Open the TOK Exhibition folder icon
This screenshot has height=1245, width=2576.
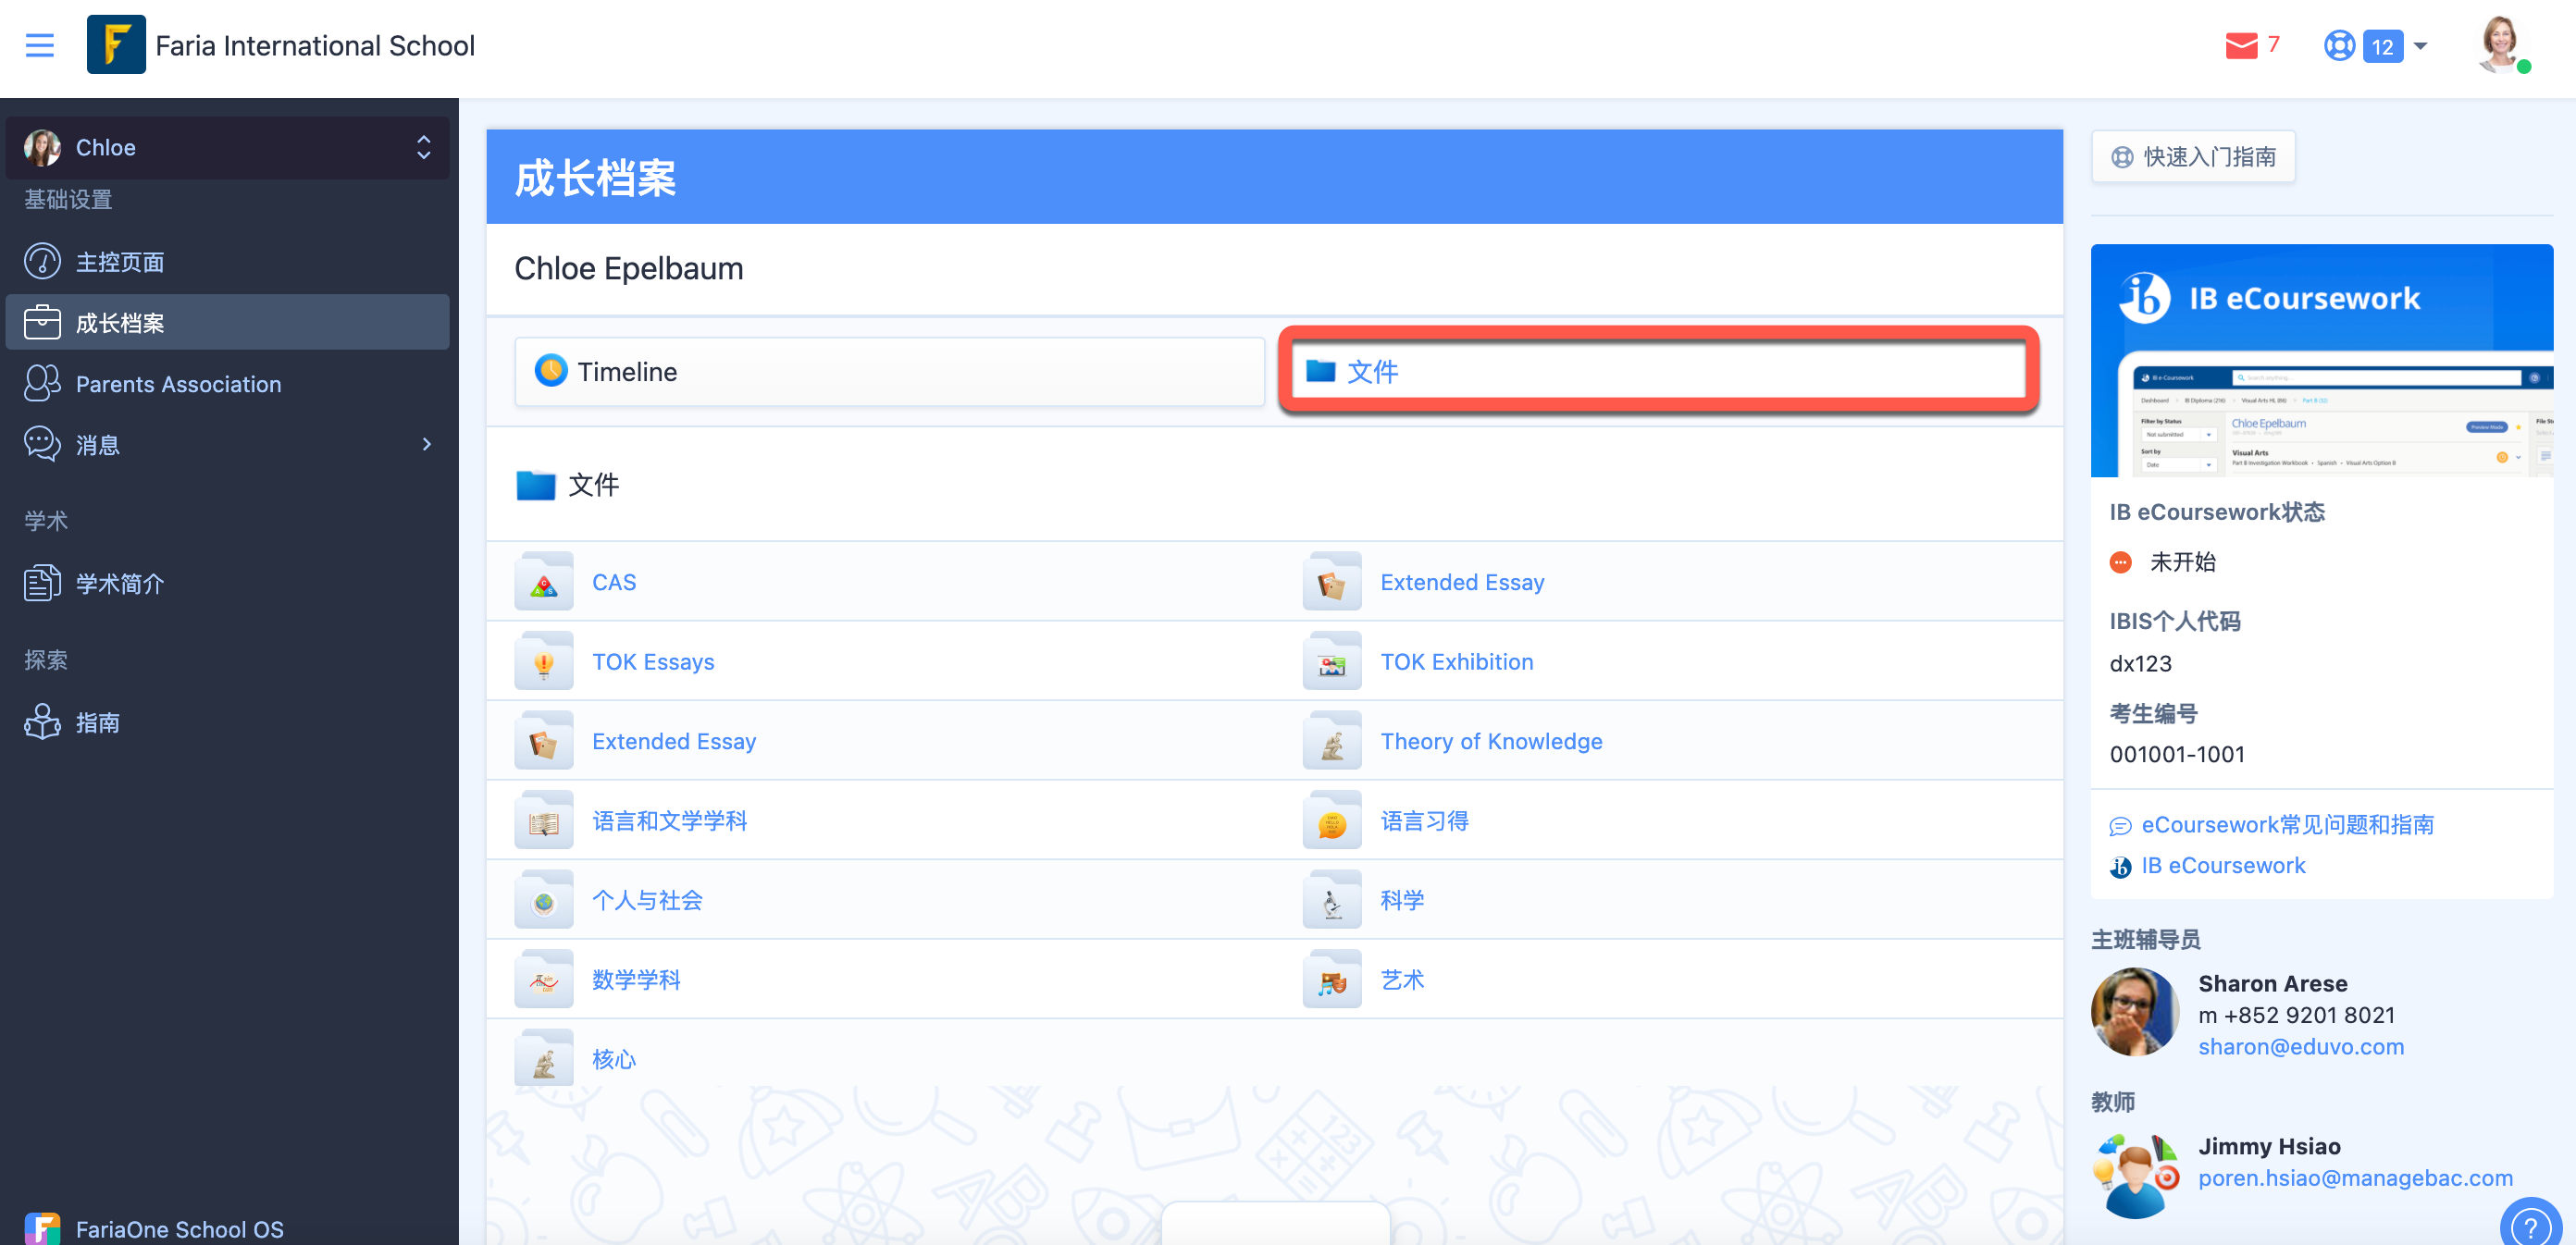[x=1332, y=661]
